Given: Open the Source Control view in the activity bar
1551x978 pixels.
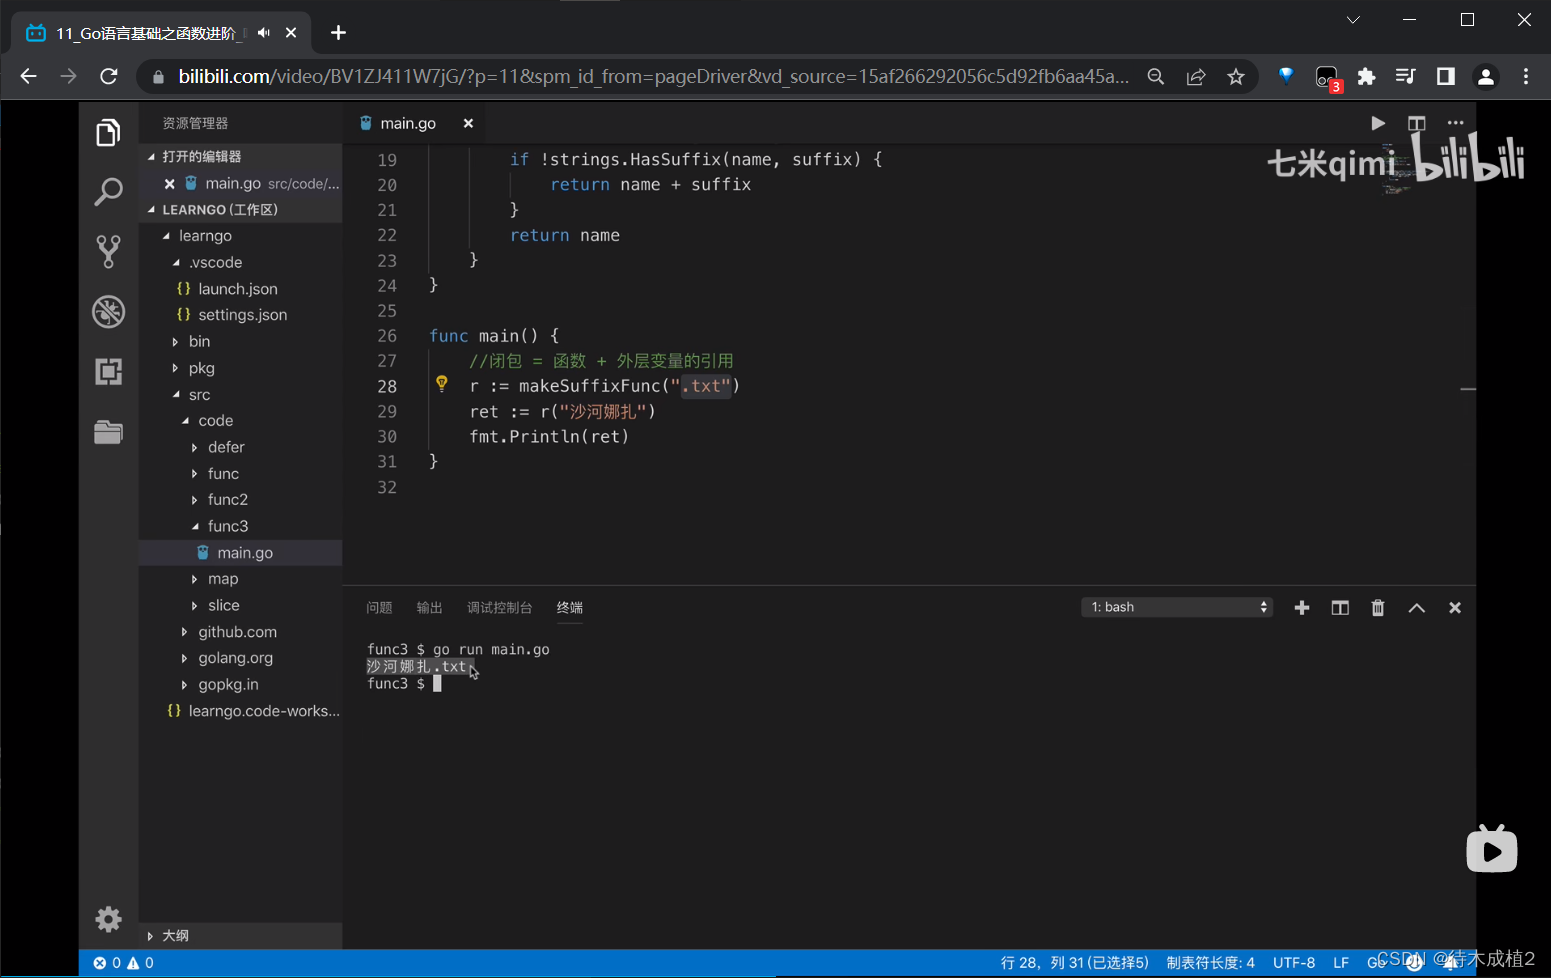Looking at the screenshot, I should click(x=108, y=251).
